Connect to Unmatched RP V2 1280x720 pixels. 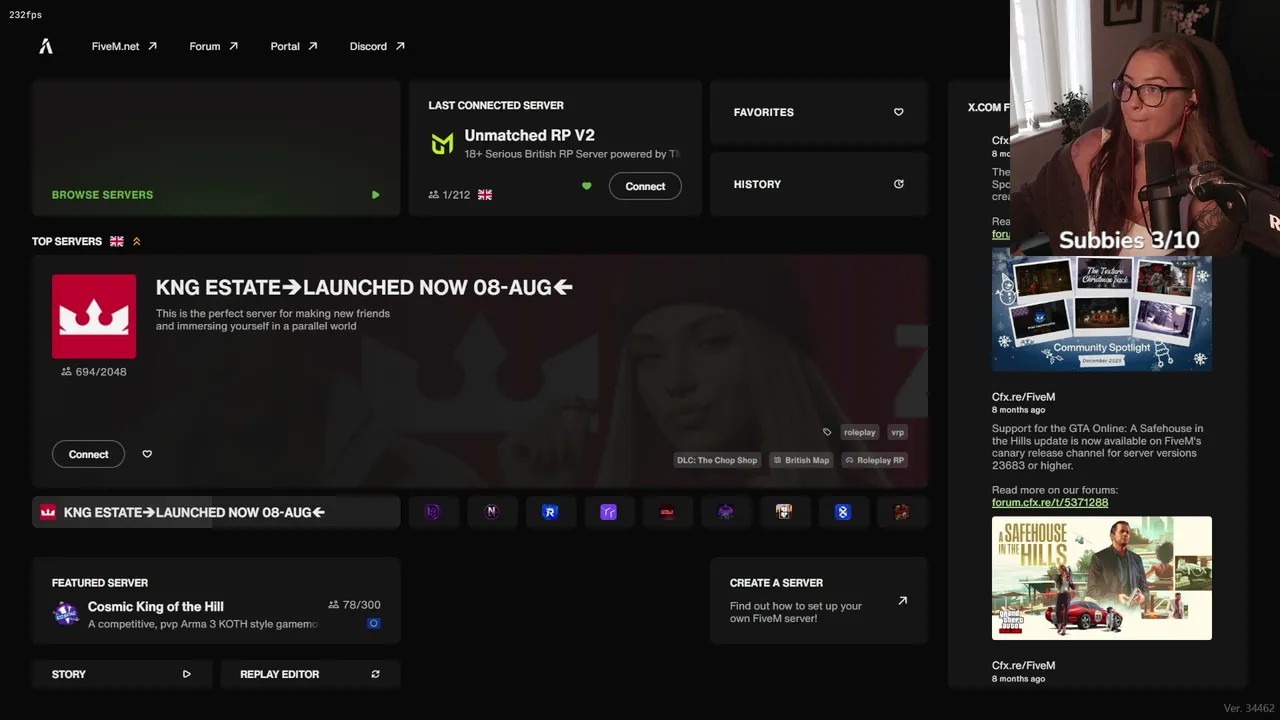tap(645, 186)
